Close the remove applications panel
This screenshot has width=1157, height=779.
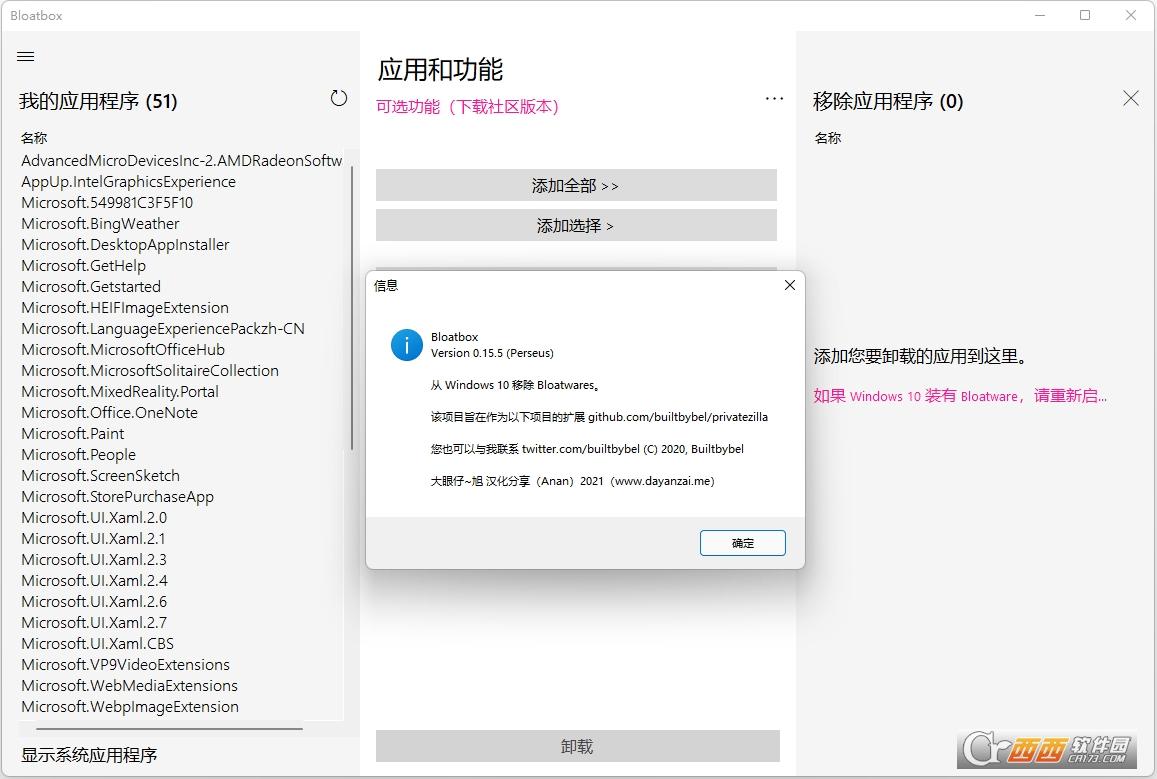tap(1130, 98)
